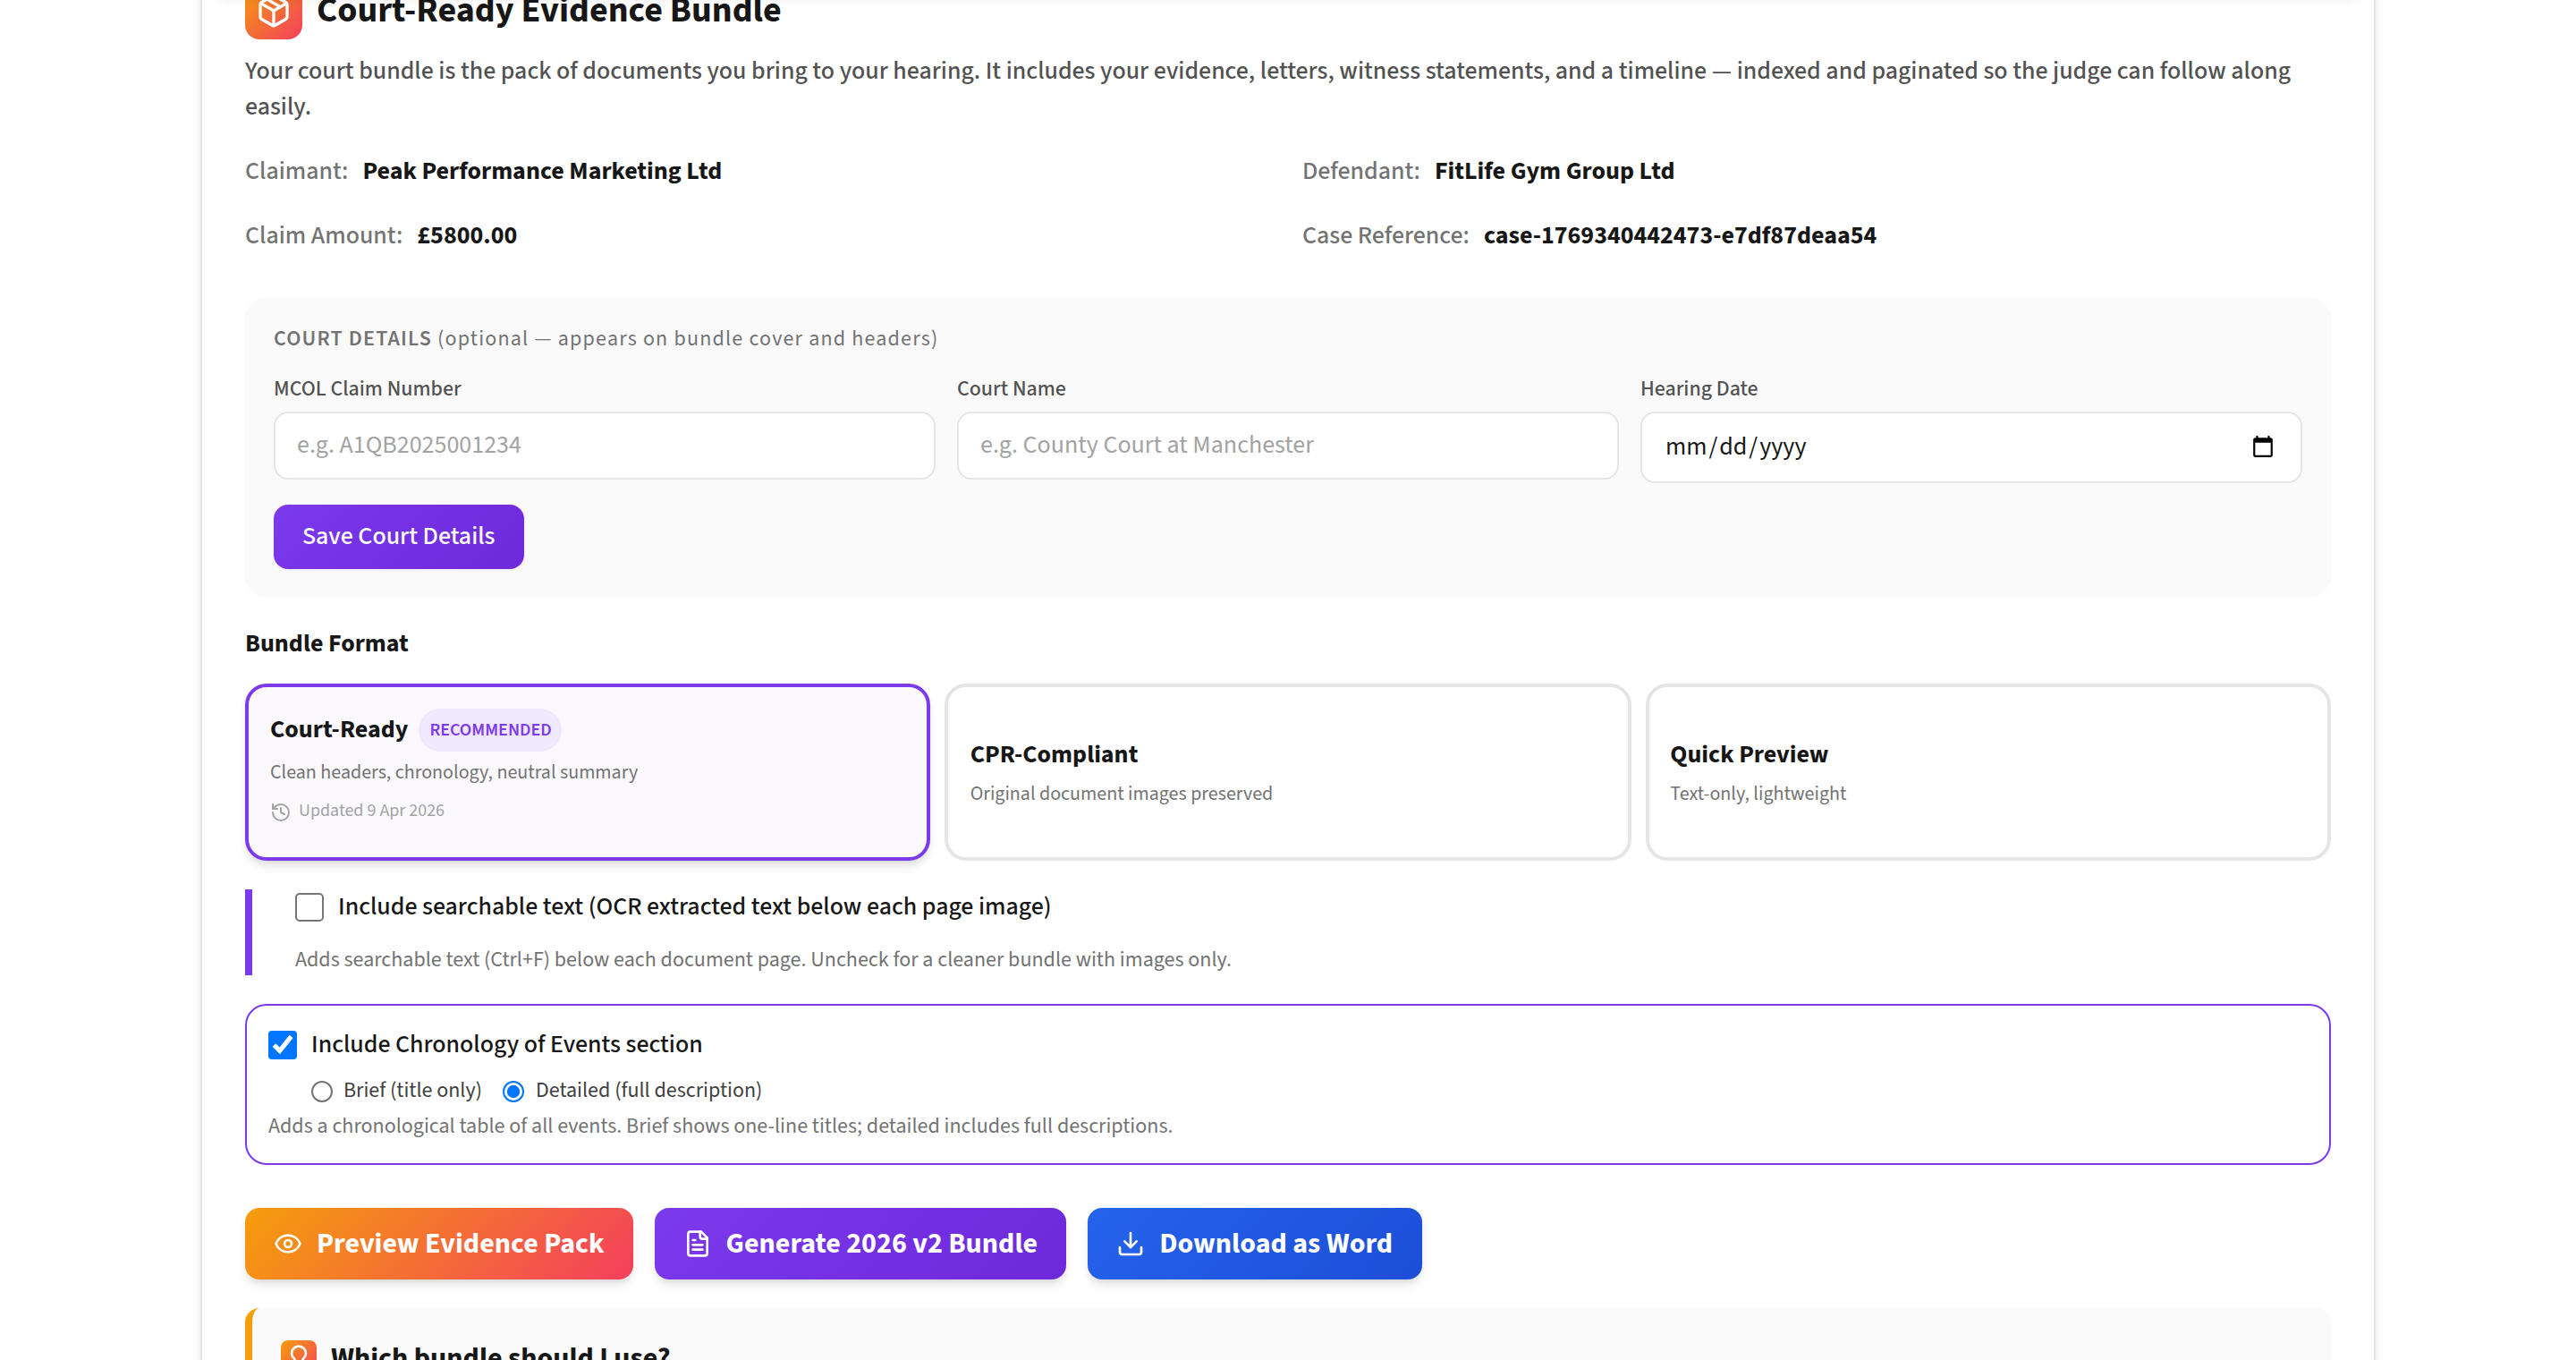Click 'Court-Ready Evidence Bundle' page title
The width and height of the screenshot is (2576, 1360).
click(x=548, y=12)
